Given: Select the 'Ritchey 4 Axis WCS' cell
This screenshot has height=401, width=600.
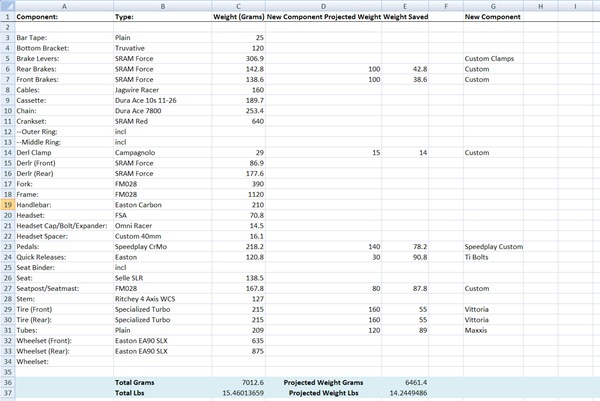Looking at the screenshot, I should point(162,299).
